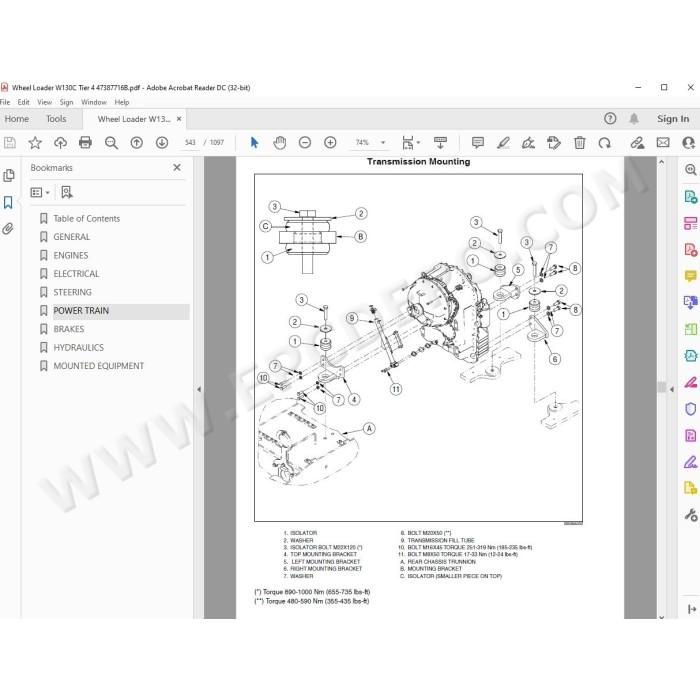This screenshot has height=700, width=700.
Task: Open the stamp tool
Action: 554,143
